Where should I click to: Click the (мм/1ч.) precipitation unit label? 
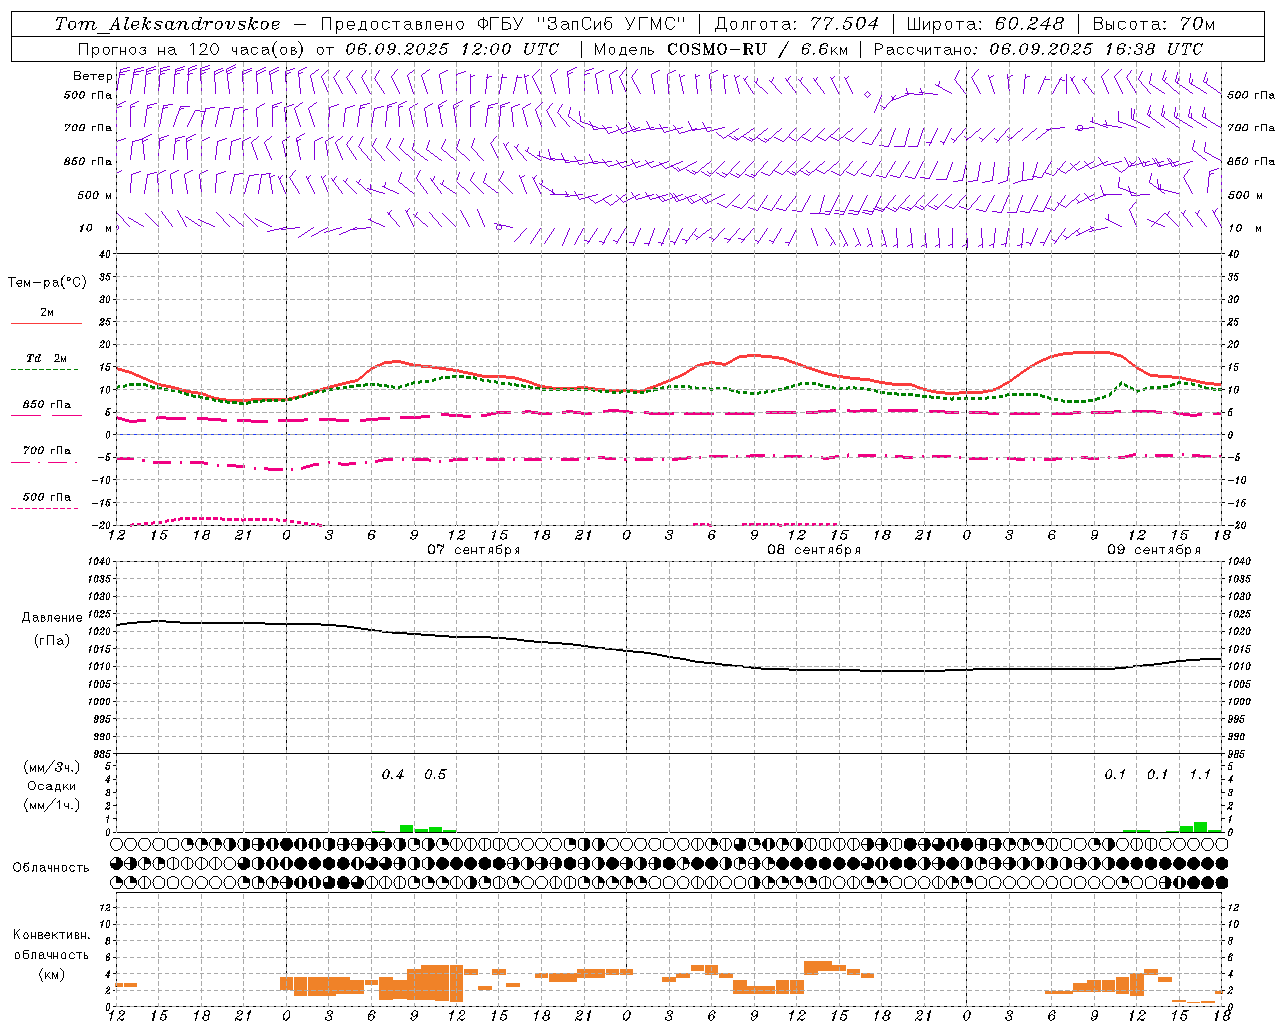[51, 805]
